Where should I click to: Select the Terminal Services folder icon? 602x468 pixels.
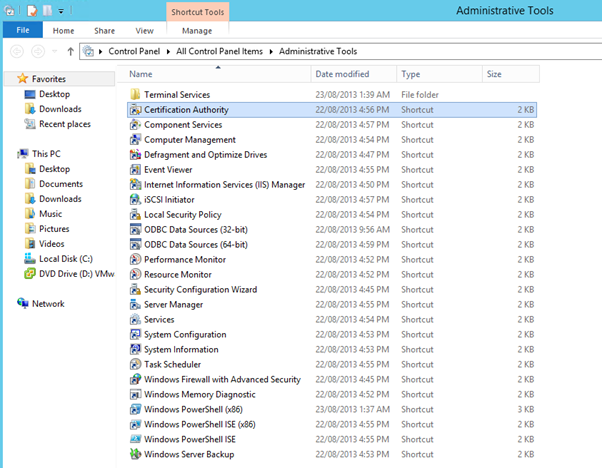pyautogui.click(x=136, y=95)
